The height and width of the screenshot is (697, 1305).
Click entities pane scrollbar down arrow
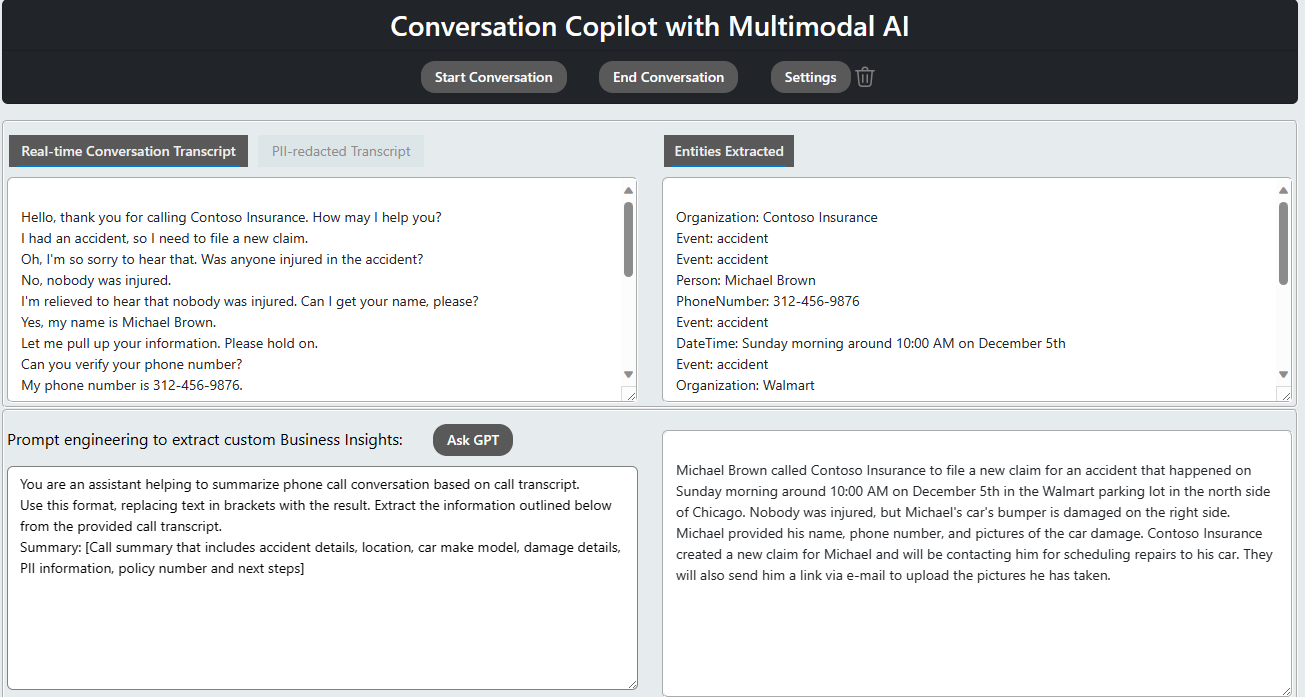(x=1284, y=374)
